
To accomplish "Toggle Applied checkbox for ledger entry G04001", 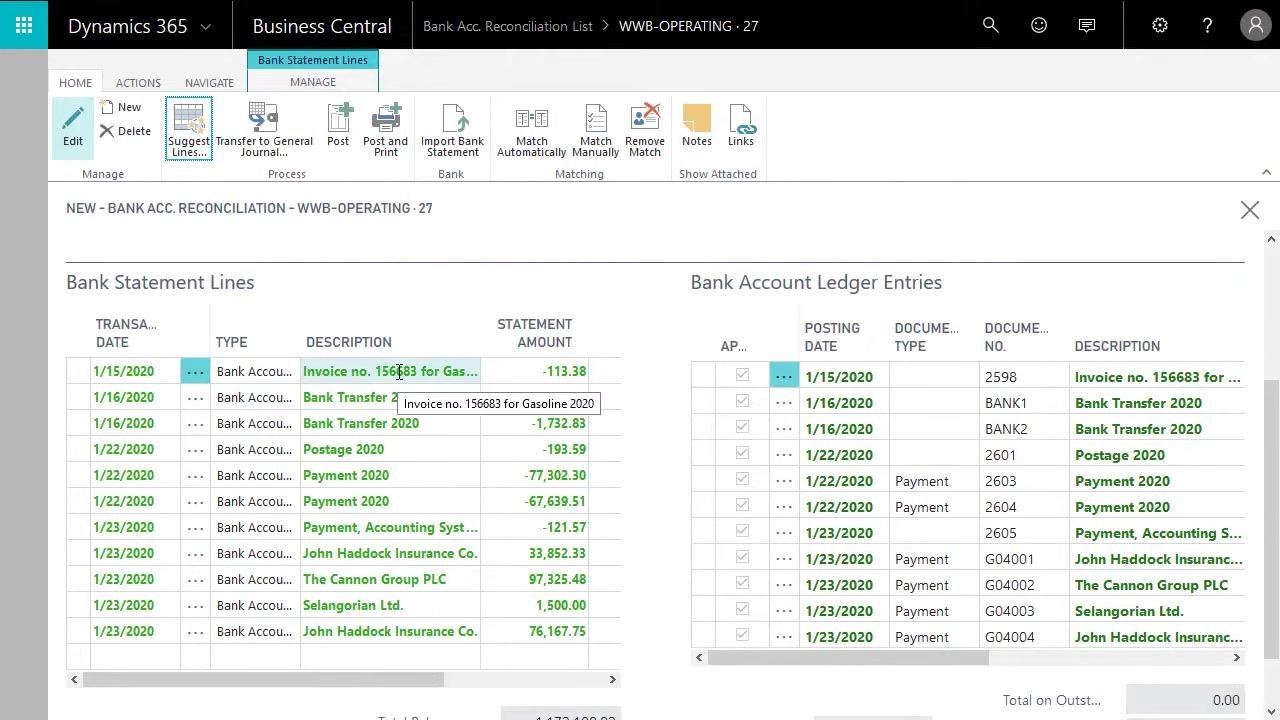I will click(742, 557).
